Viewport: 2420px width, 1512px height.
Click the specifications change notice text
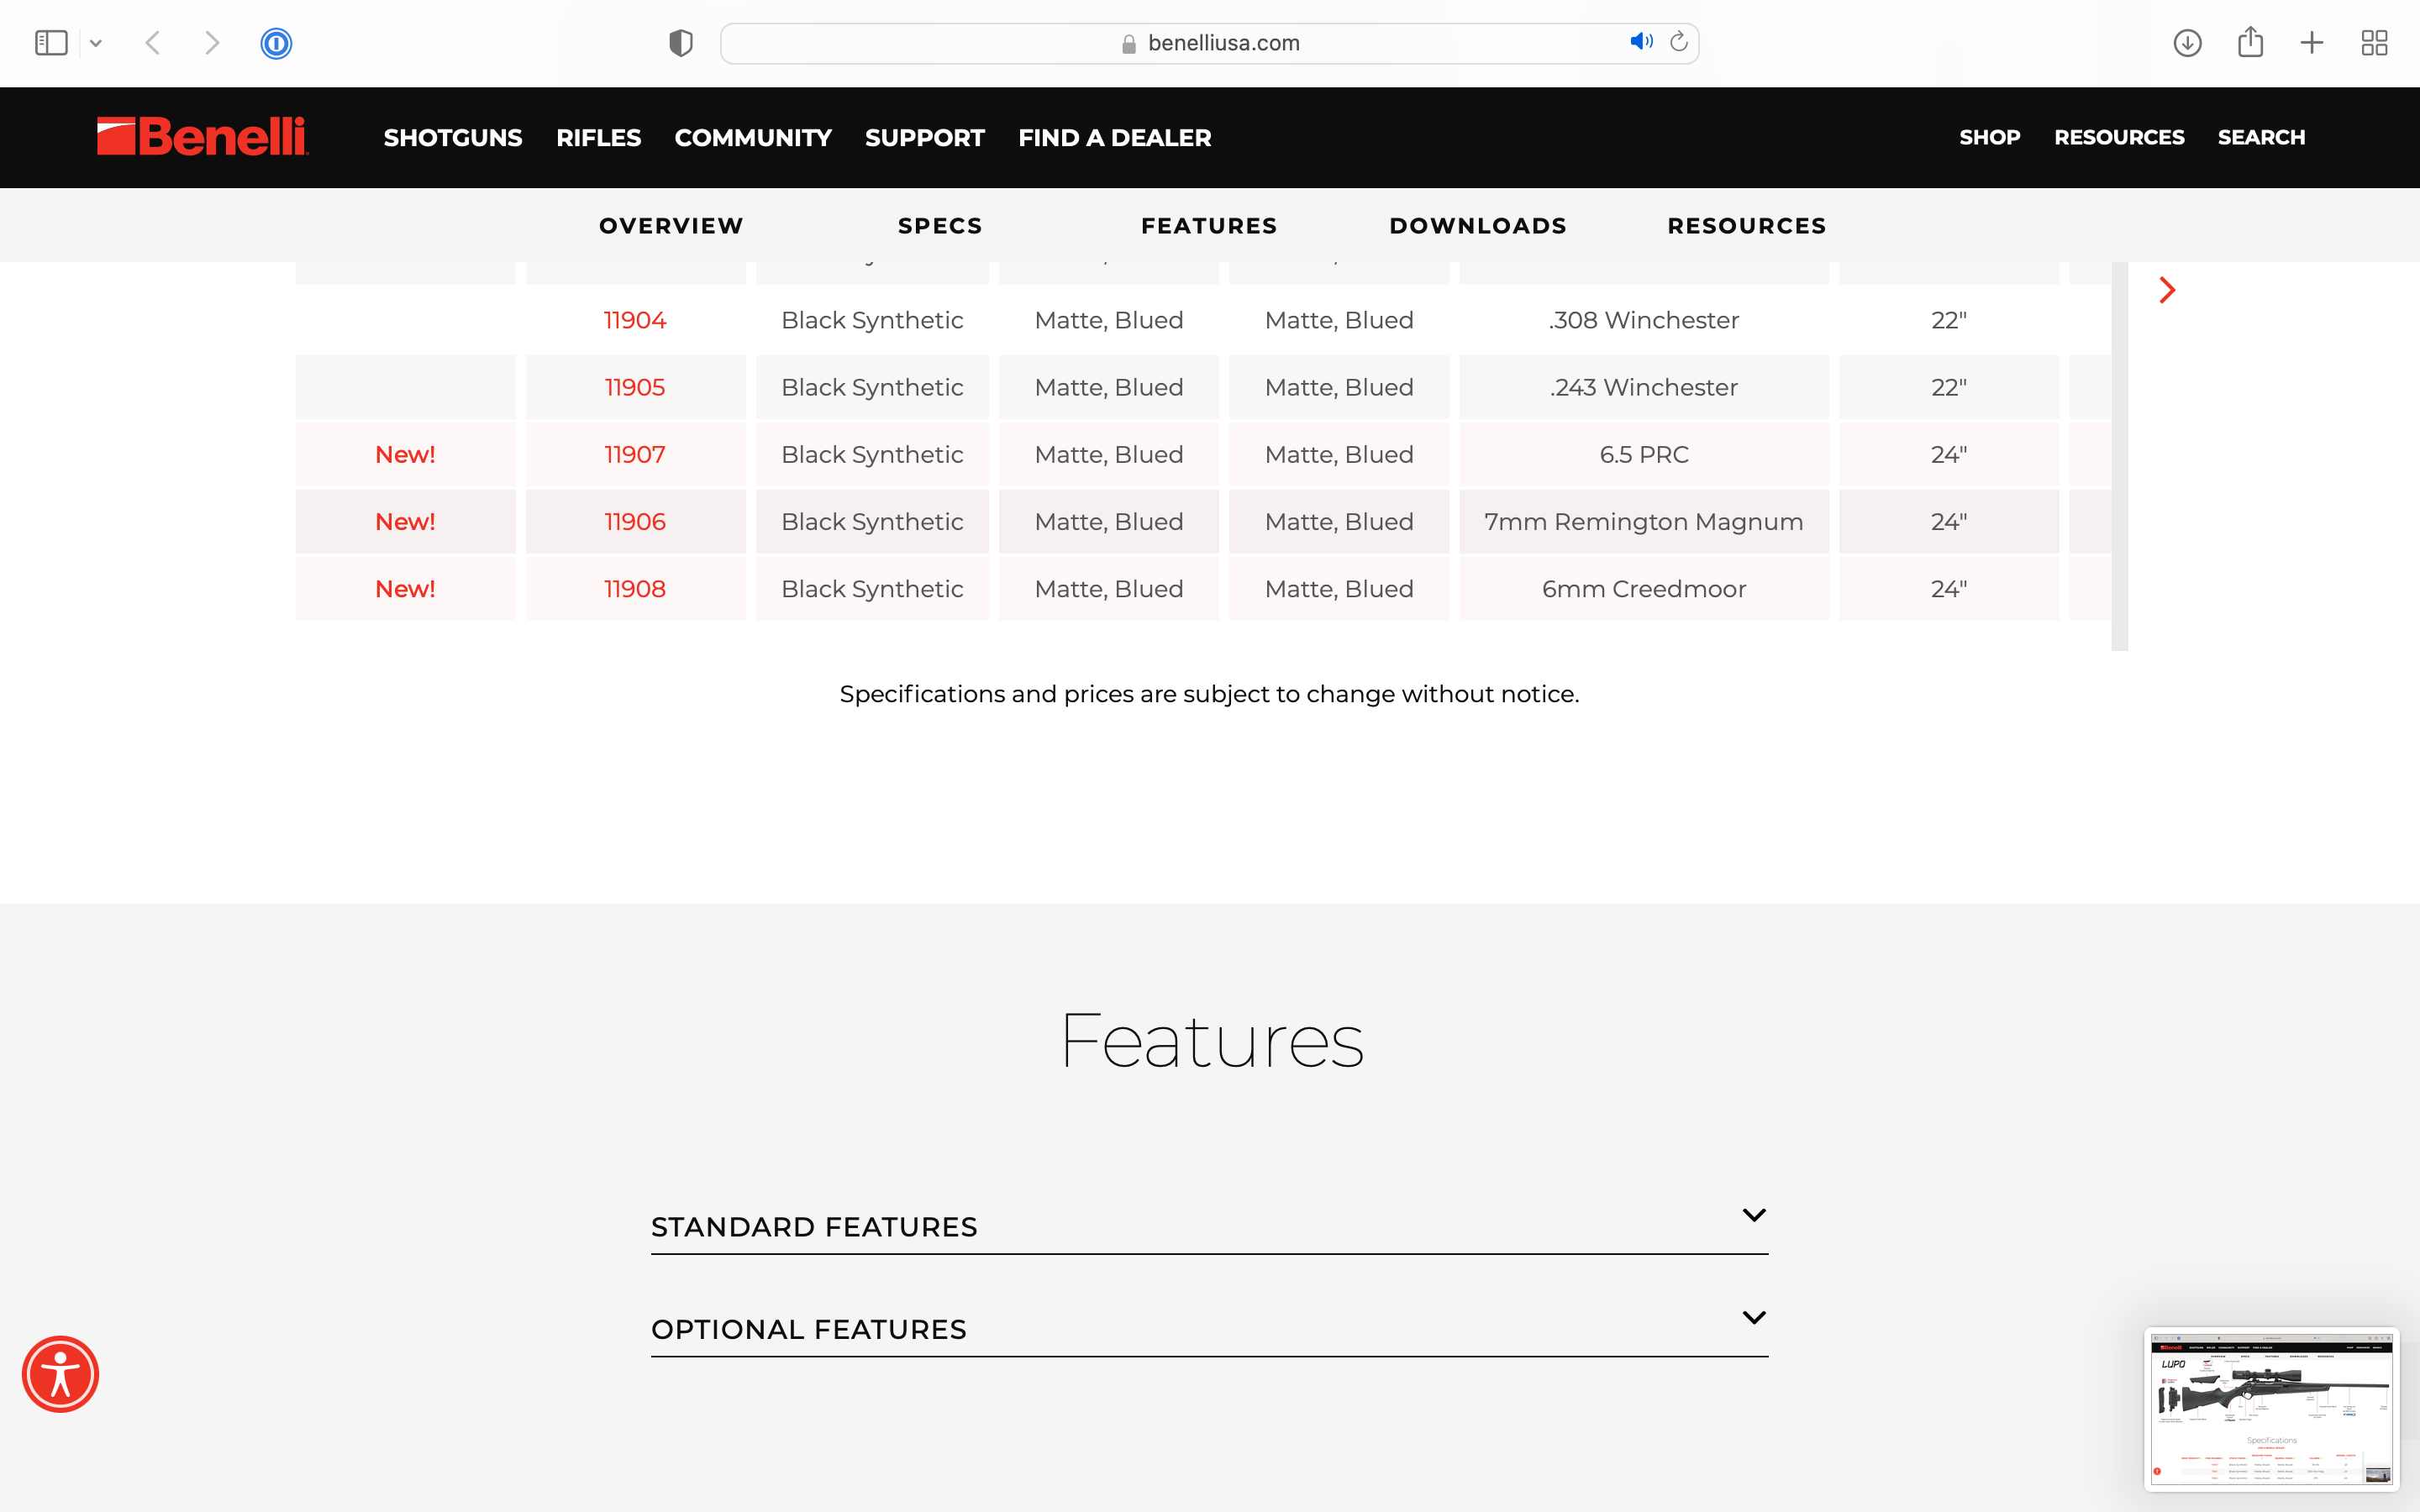(x=1209, y=694)
